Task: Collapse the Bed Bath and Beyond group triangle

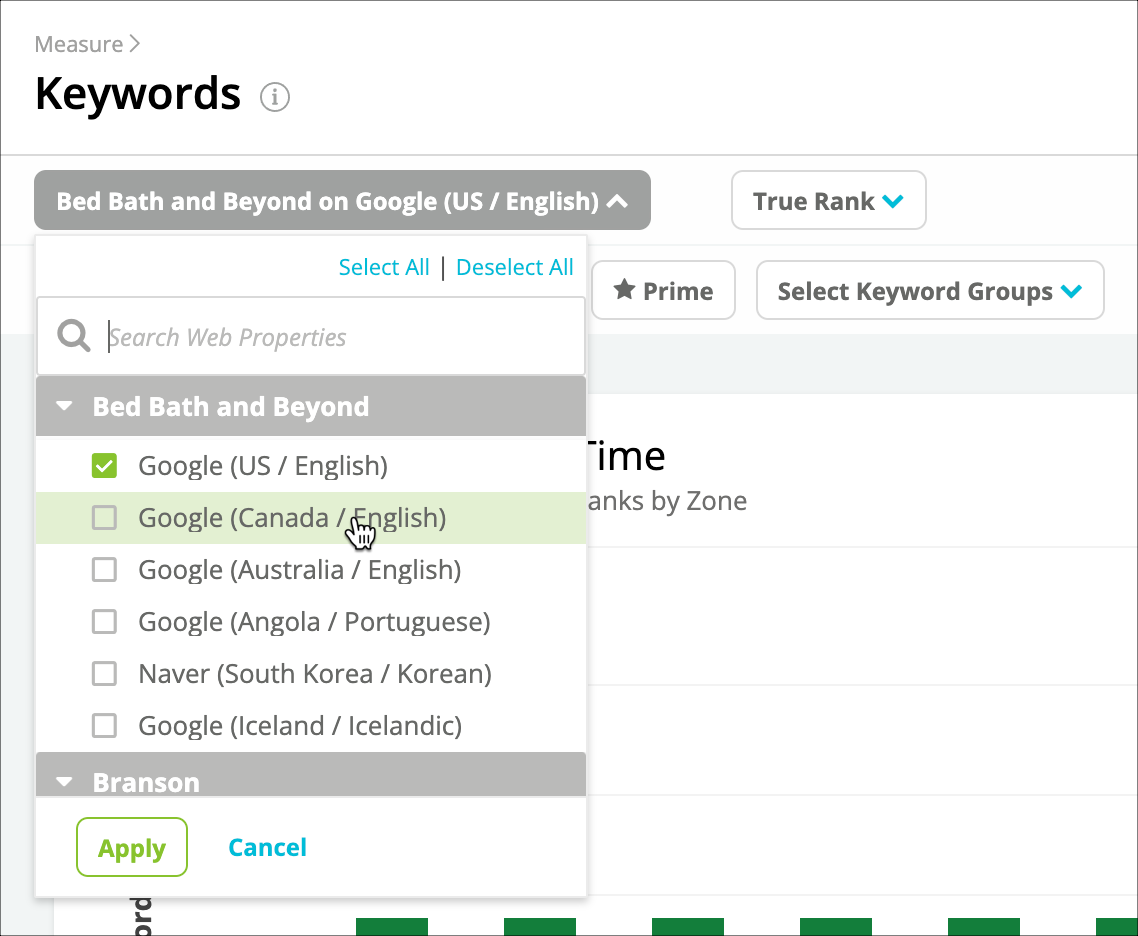Action: [x=65, y=406]
